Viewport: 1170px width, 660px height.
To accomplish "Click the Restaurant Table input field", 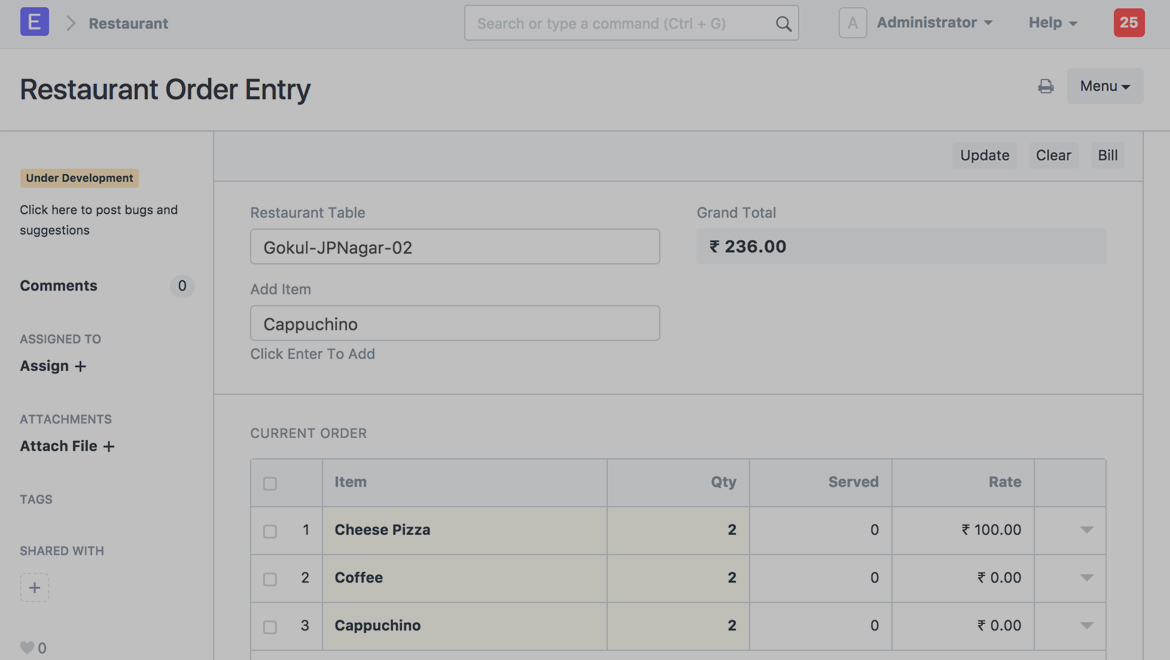I will click(x=454, y=247).
